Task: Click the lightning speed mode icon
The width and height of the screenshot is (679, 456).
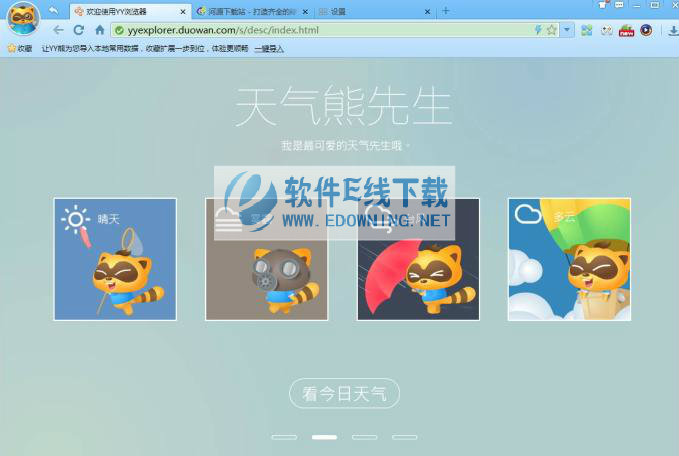Action: click(x=539, y=30)
